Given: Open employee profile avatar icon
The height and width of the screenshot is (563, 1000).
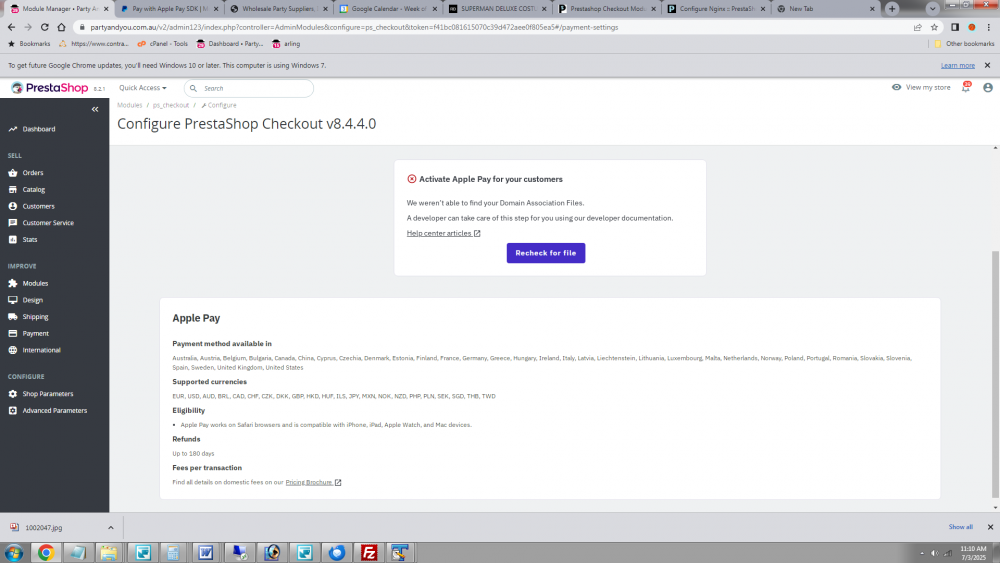Looking at the screenshot, I should (988, 87).
